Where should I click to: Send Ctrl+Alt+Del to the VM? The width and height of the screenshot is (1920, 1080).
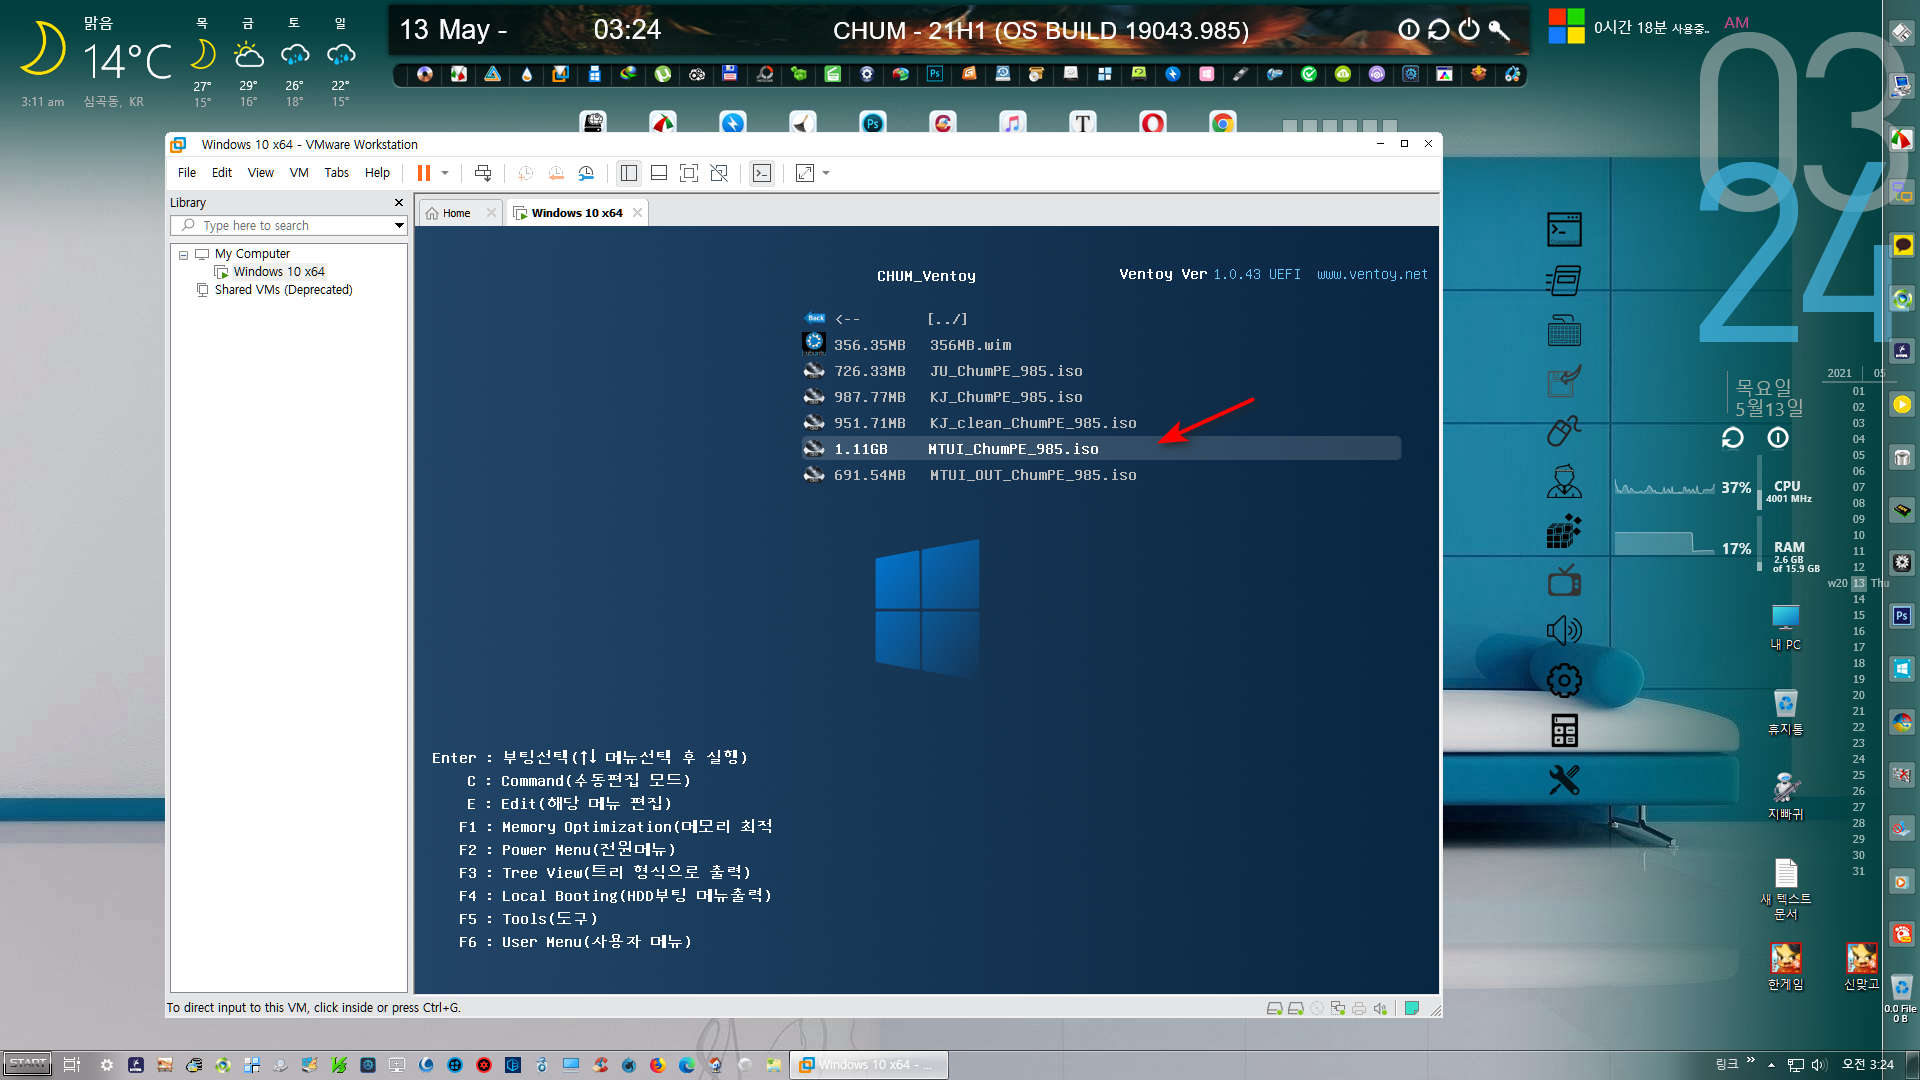pos(483,173)
